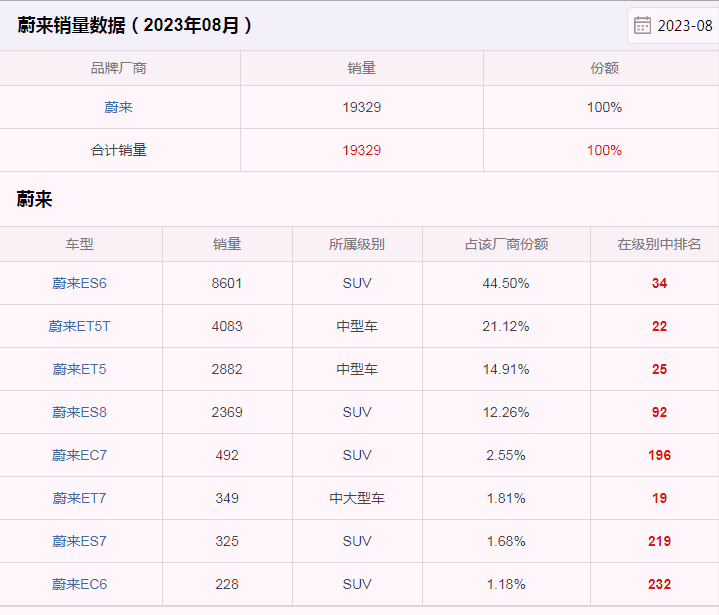
Task: Click the ES6 sales value 8601
Action: (x=227, y=283)
